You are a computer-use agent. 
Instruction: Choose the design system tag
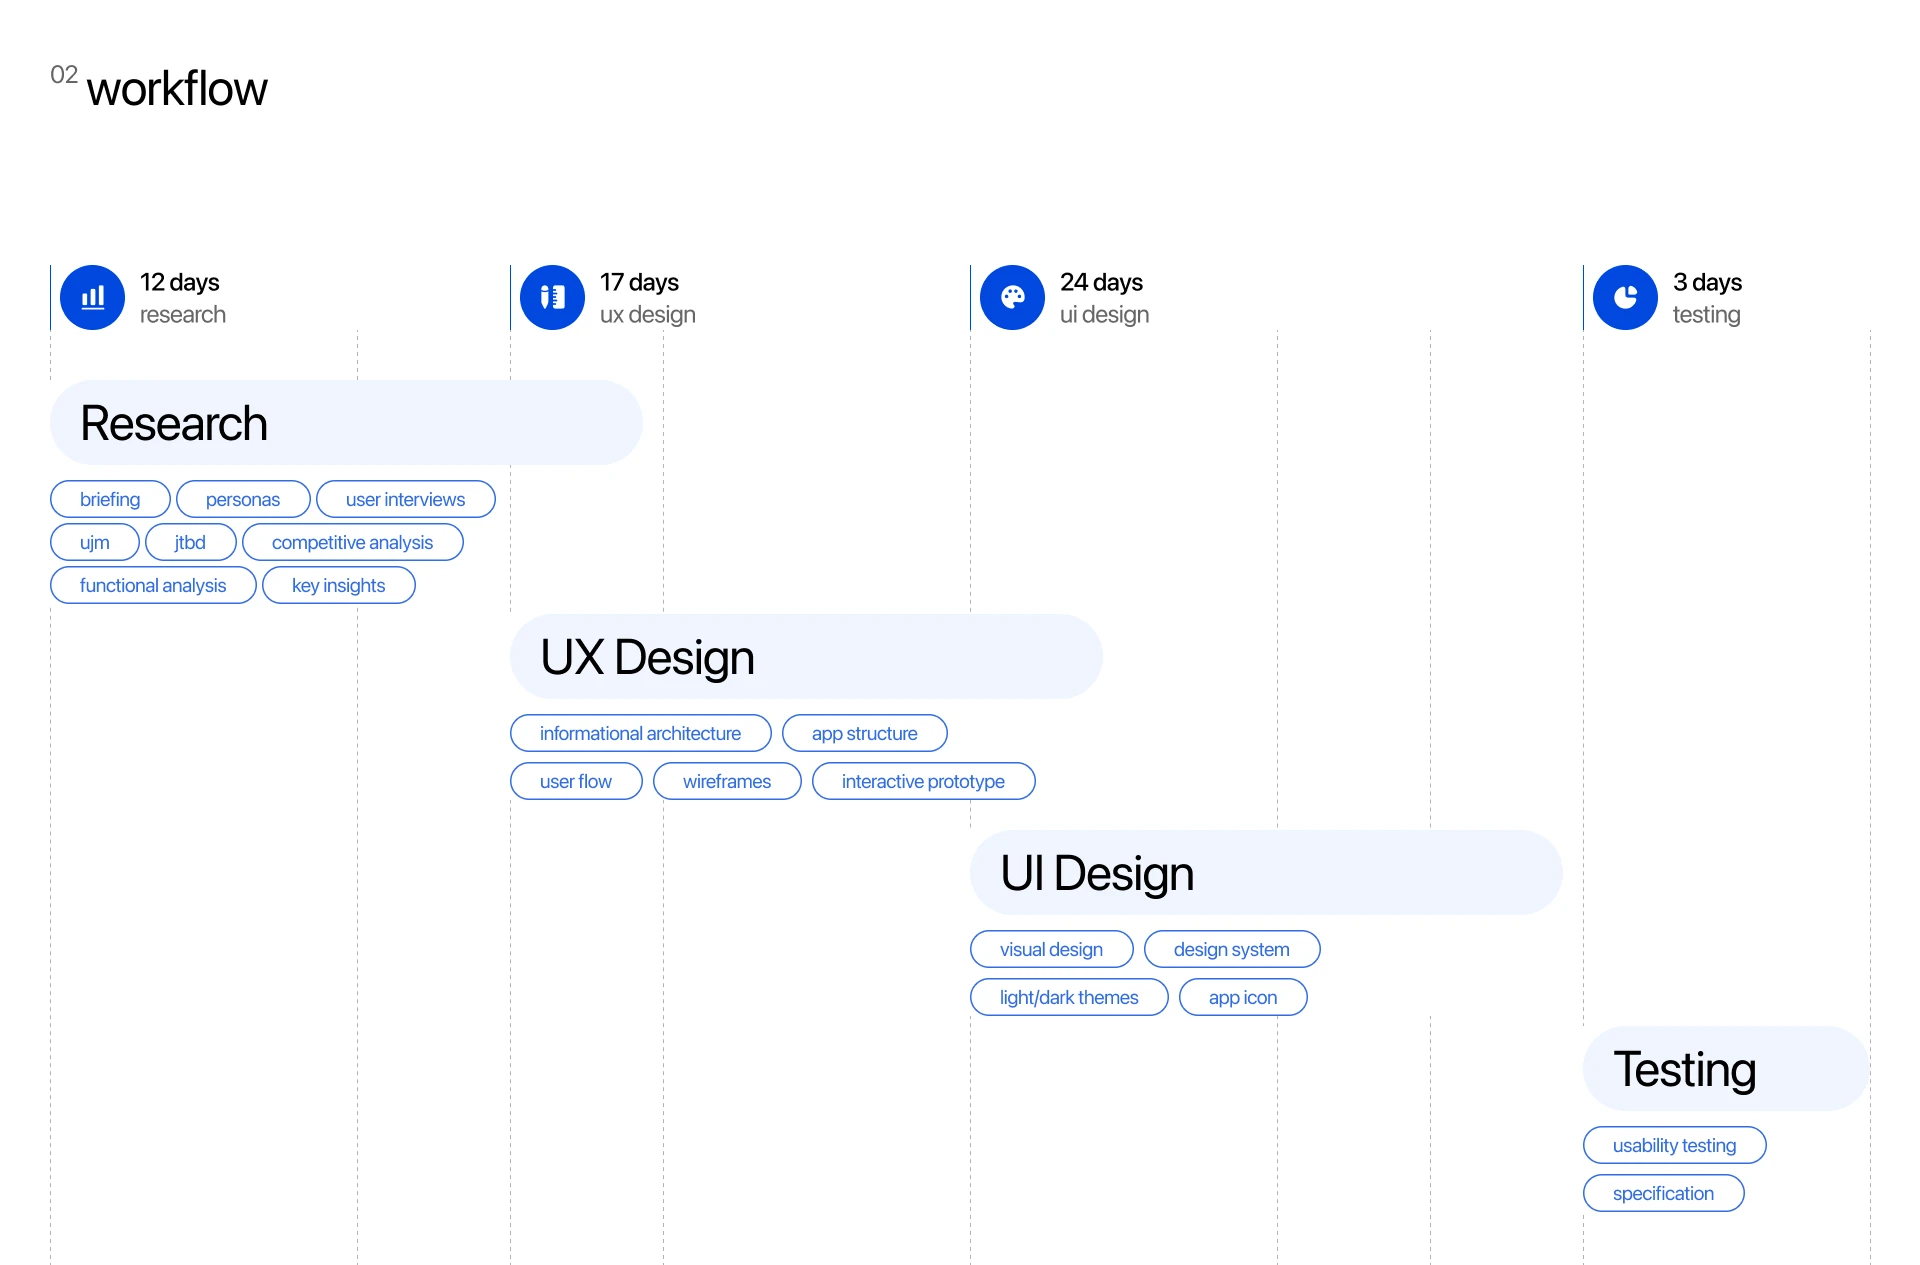[x=1231, y=949]
